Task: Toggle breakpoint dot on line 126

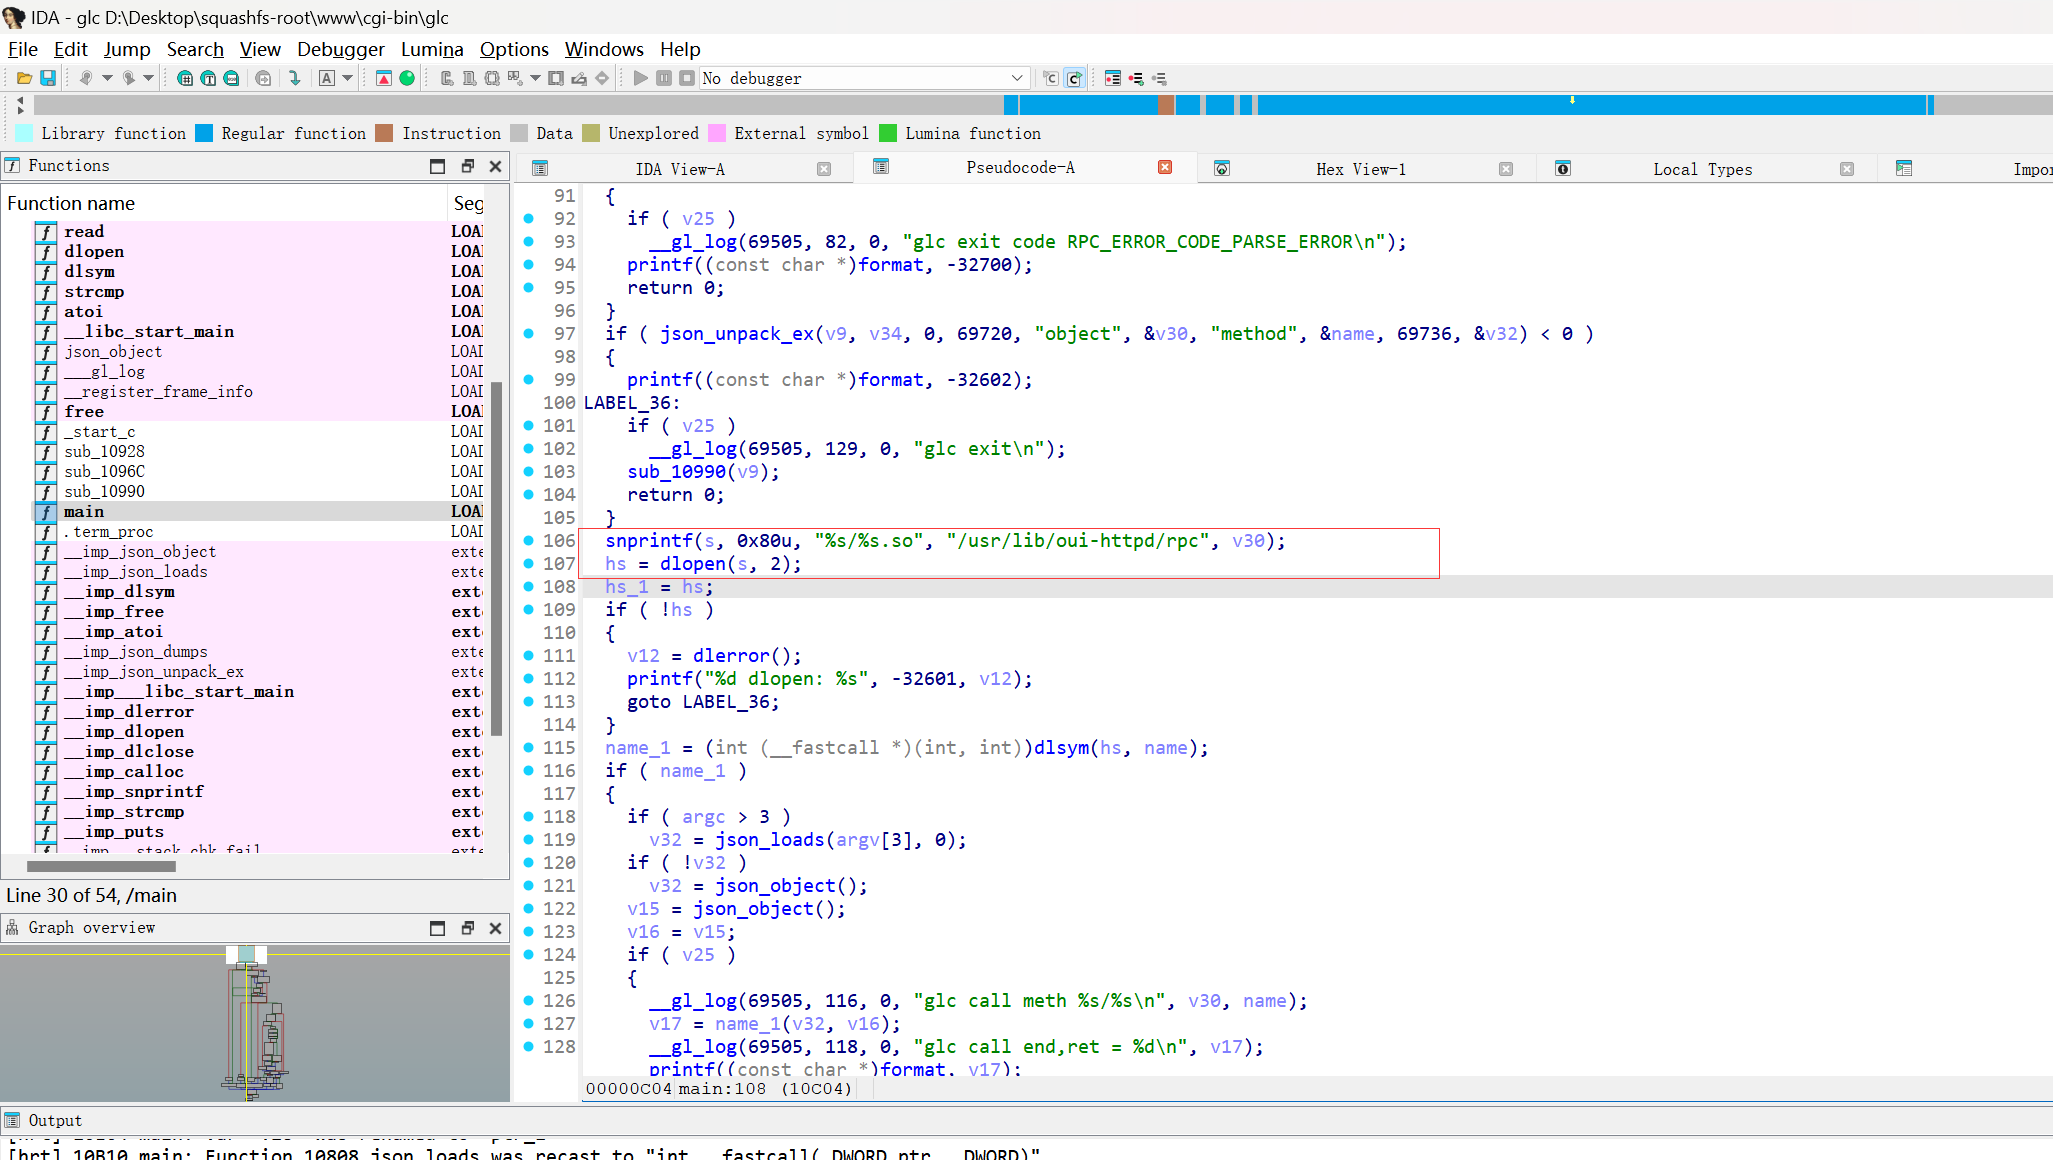Action: pyautogui.click(x=529, y=1000)
